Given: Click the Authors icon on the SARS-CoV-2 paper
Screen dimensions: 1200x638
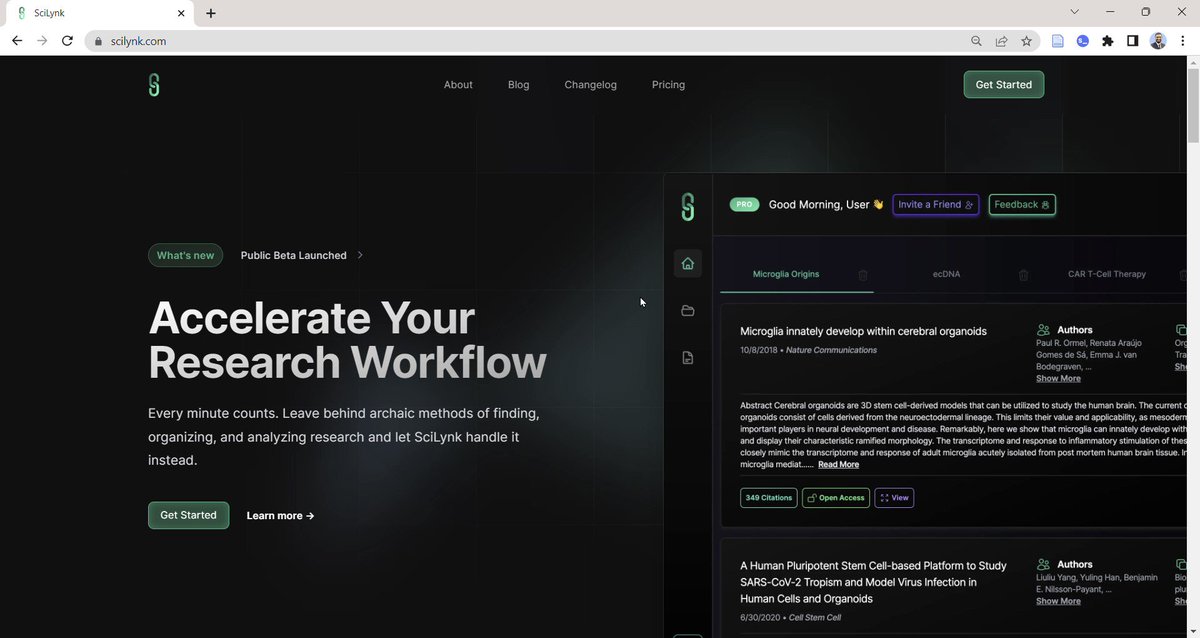Looking at the screenshot, I should click(1043, 564).
